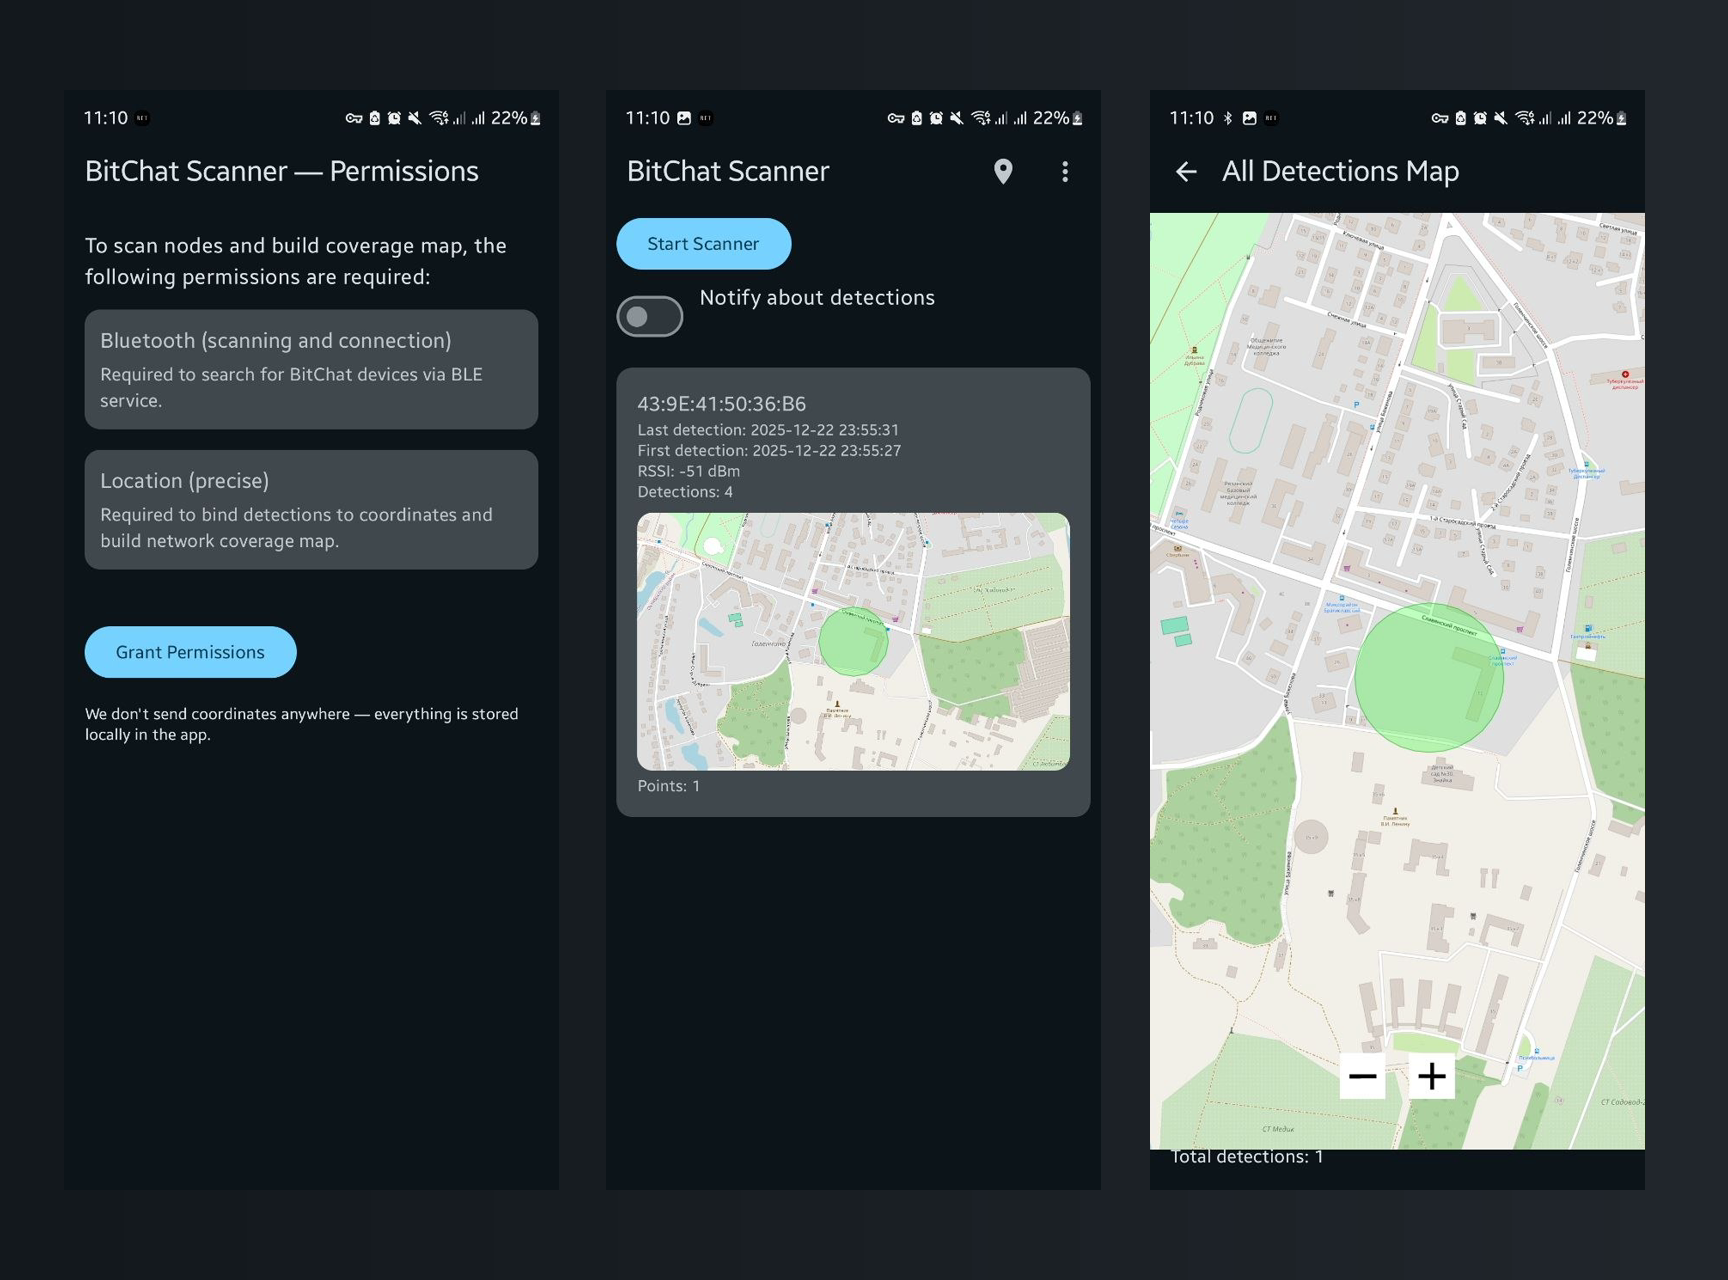Viewport: 1728px width, 1280px height.
Task: Tap the Start Scanner button
Action: click(x=703, y=244)
